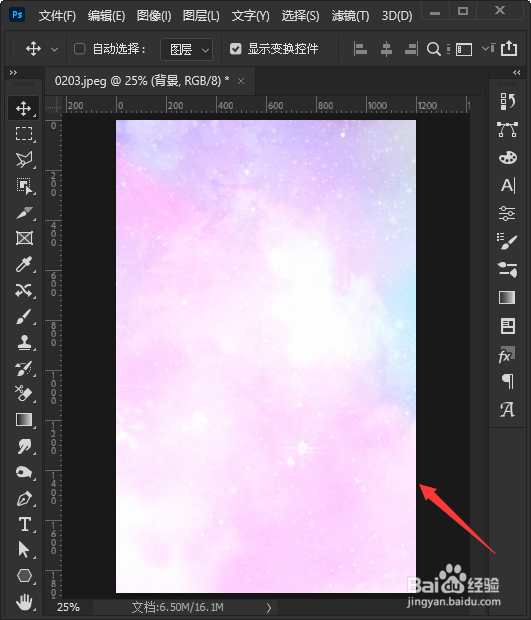Open the History panel icon
Screen dimensions: 531x620
(x=508, y=102)
